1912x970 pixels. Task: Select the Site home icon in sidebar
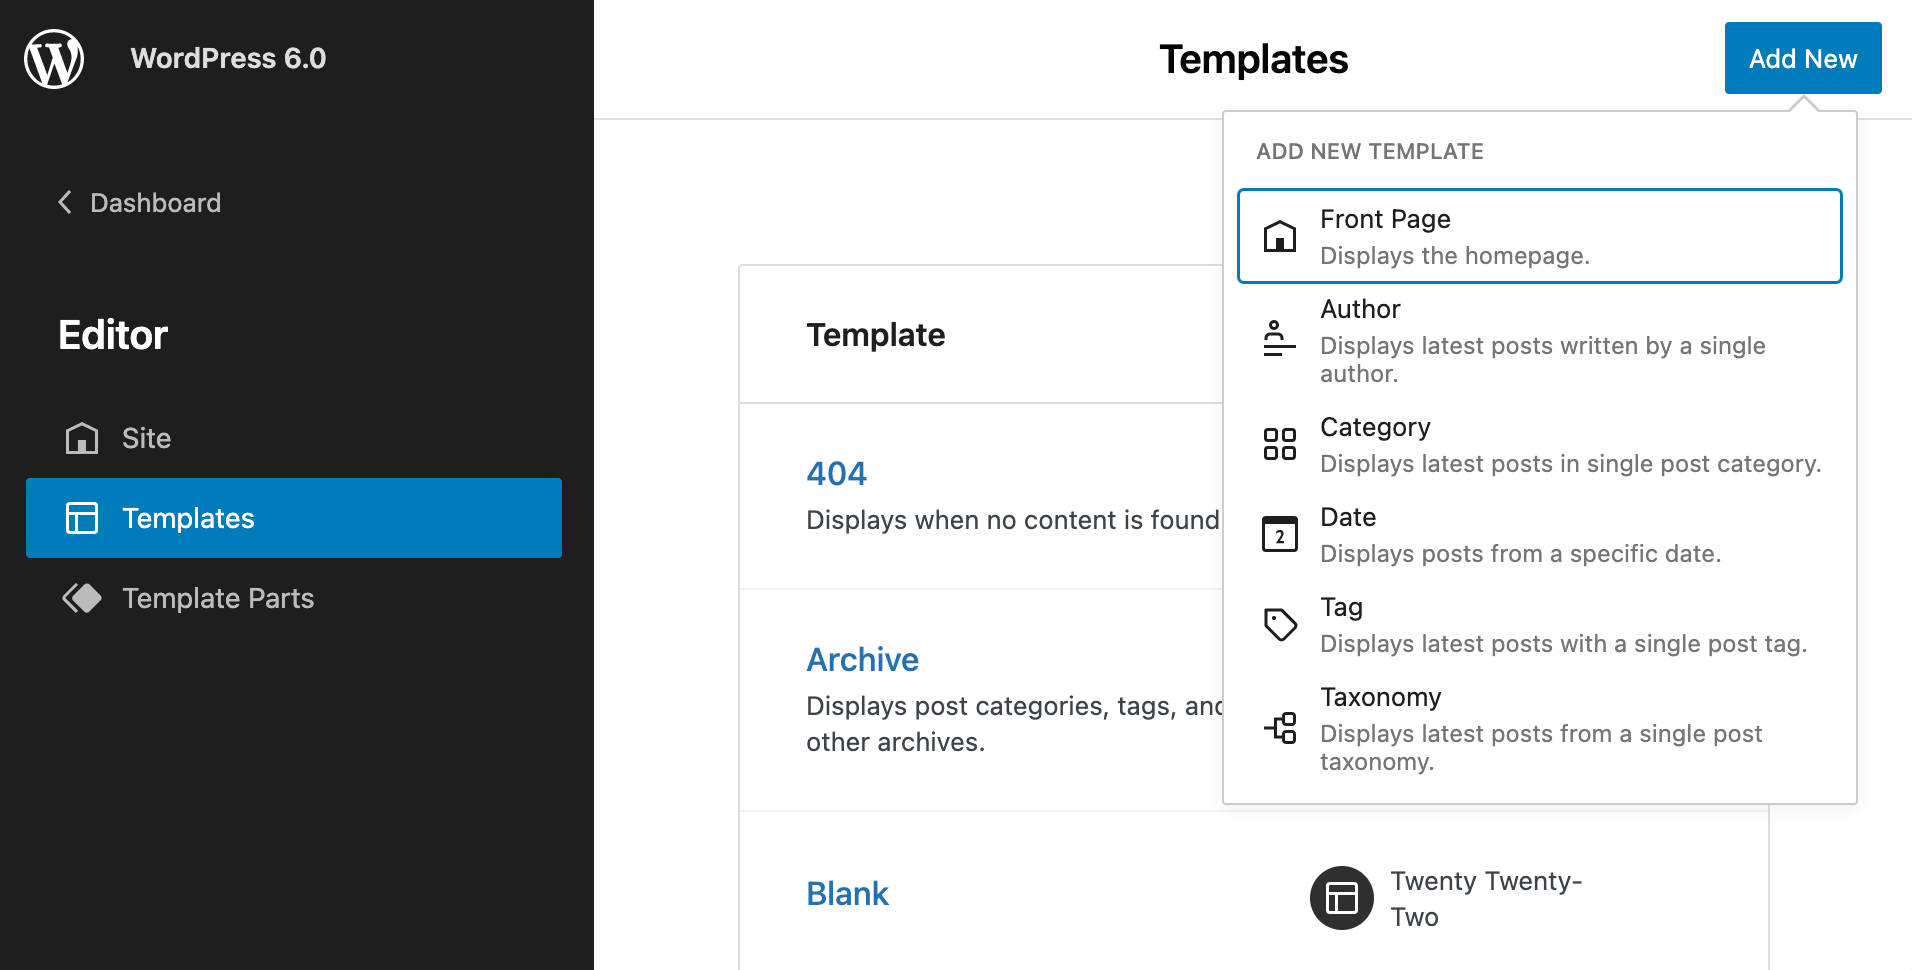click(83, 438)
